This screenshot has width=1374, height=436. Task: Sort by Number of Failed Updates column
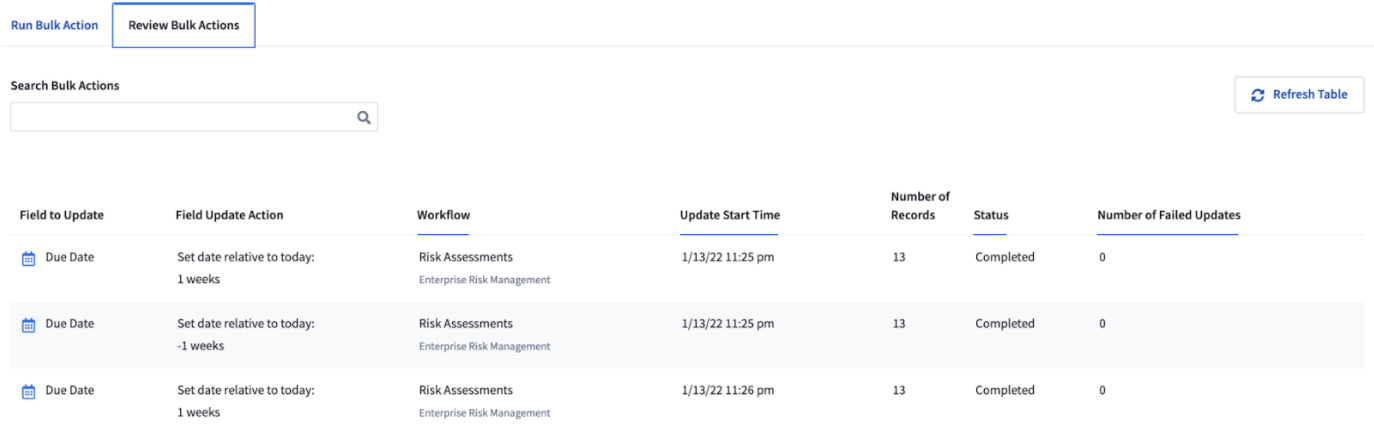[1168, 215]
